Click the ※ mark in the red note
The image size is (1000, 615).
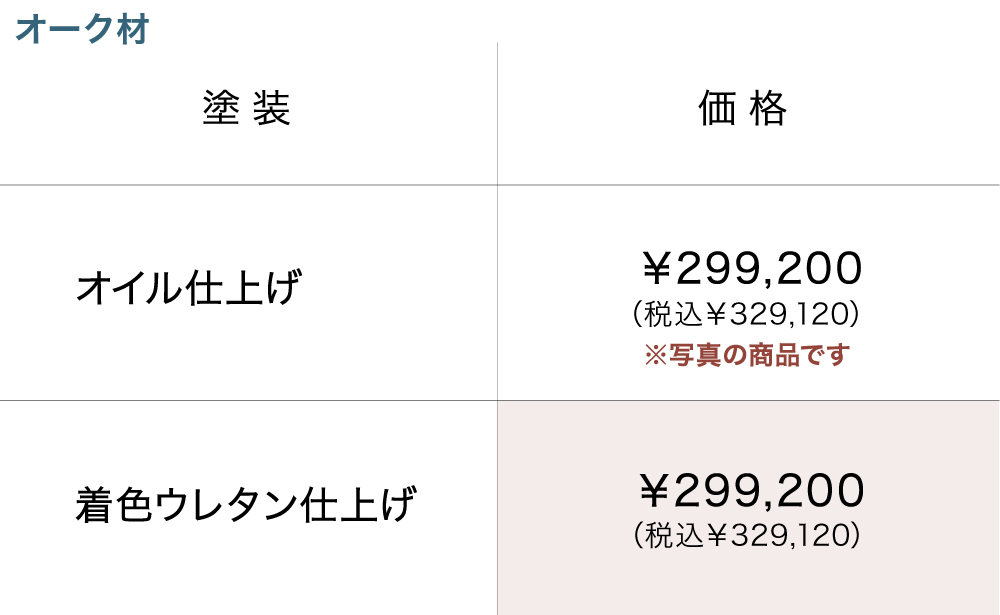654,355
